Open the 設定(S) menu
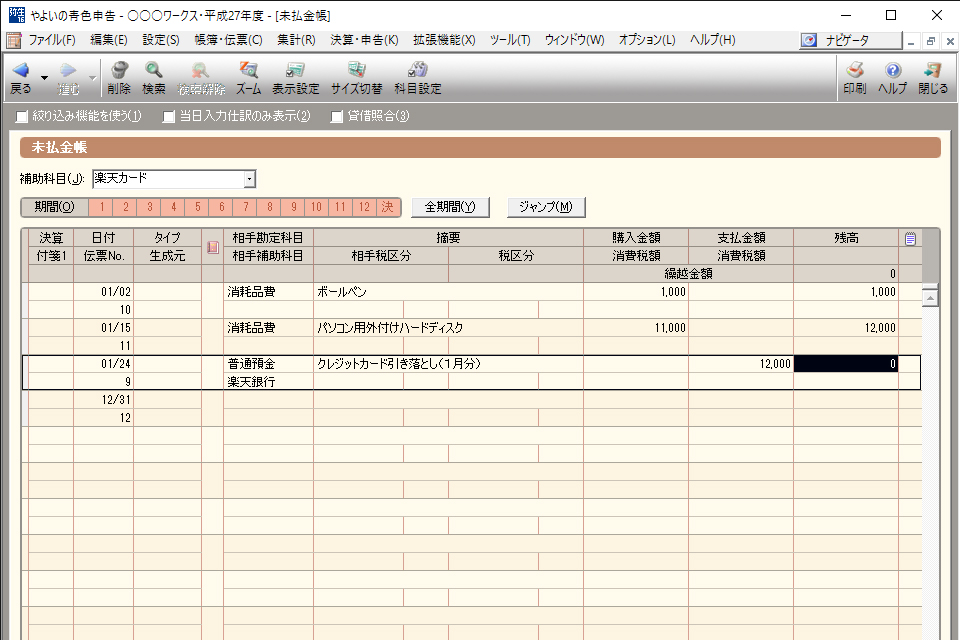This screenshot has height=640, width=960. click(161, 40)
